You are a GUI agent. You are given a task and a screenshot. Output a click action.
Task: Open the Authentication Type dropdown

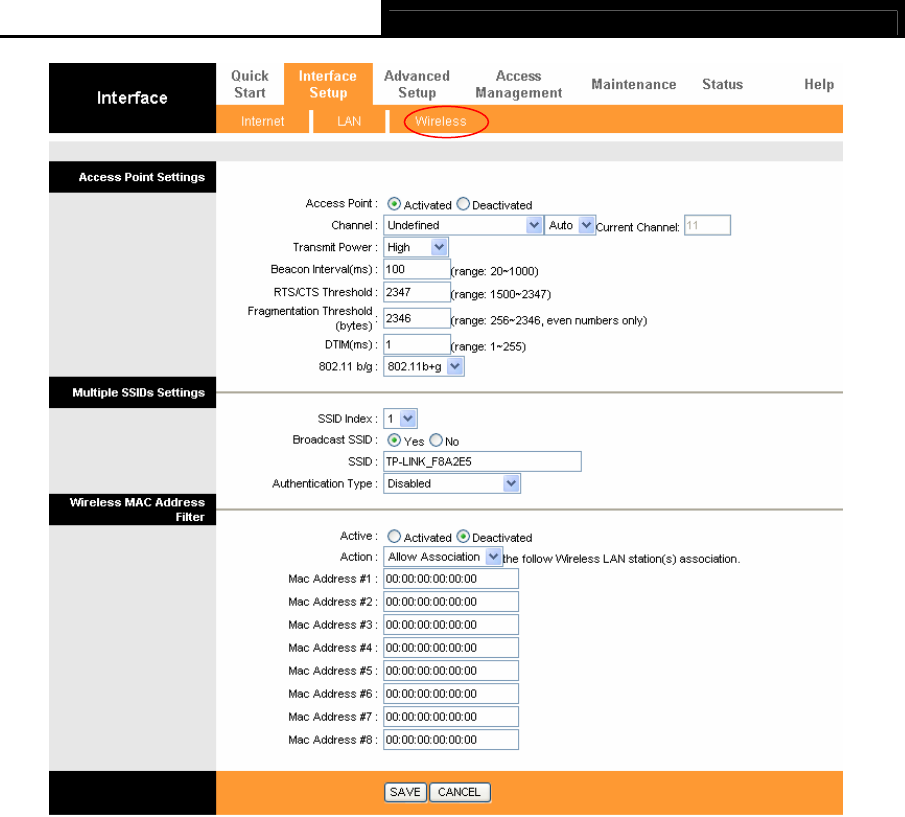point(452,484)
